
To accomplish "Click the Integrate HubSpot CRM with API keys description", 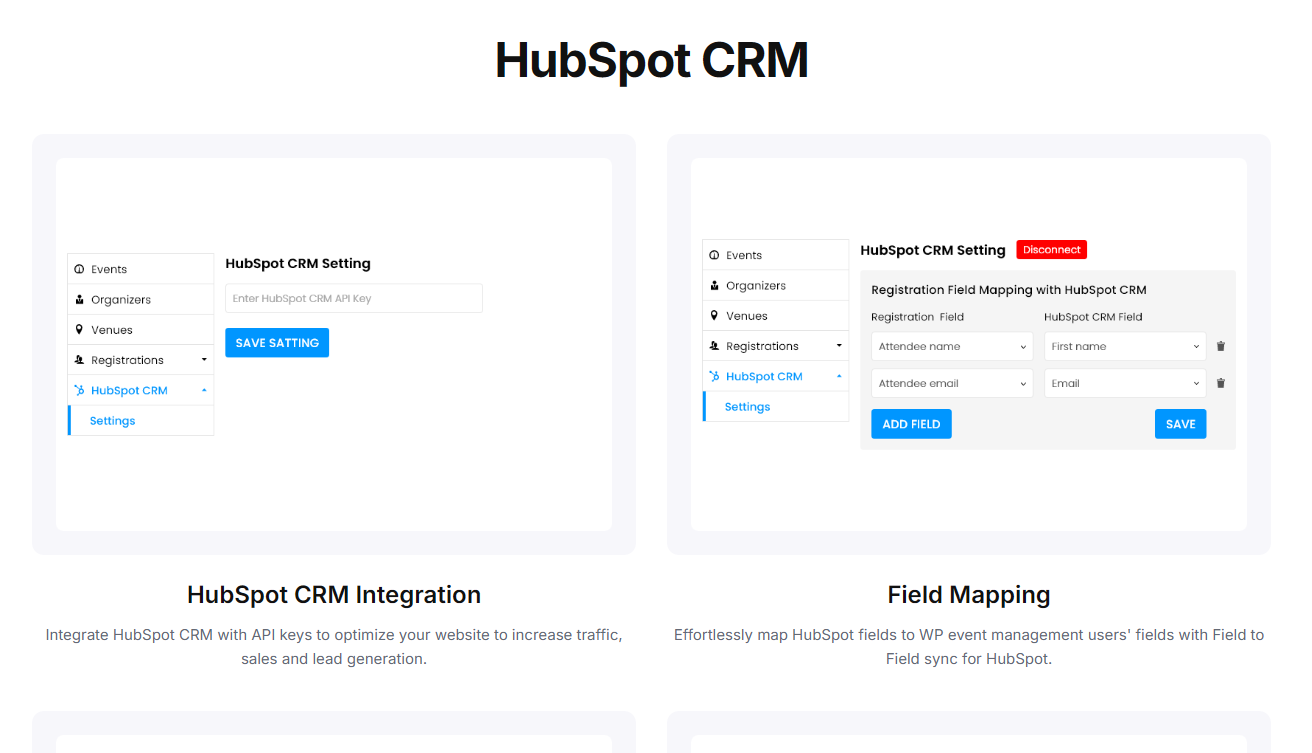I will point(334,647).
